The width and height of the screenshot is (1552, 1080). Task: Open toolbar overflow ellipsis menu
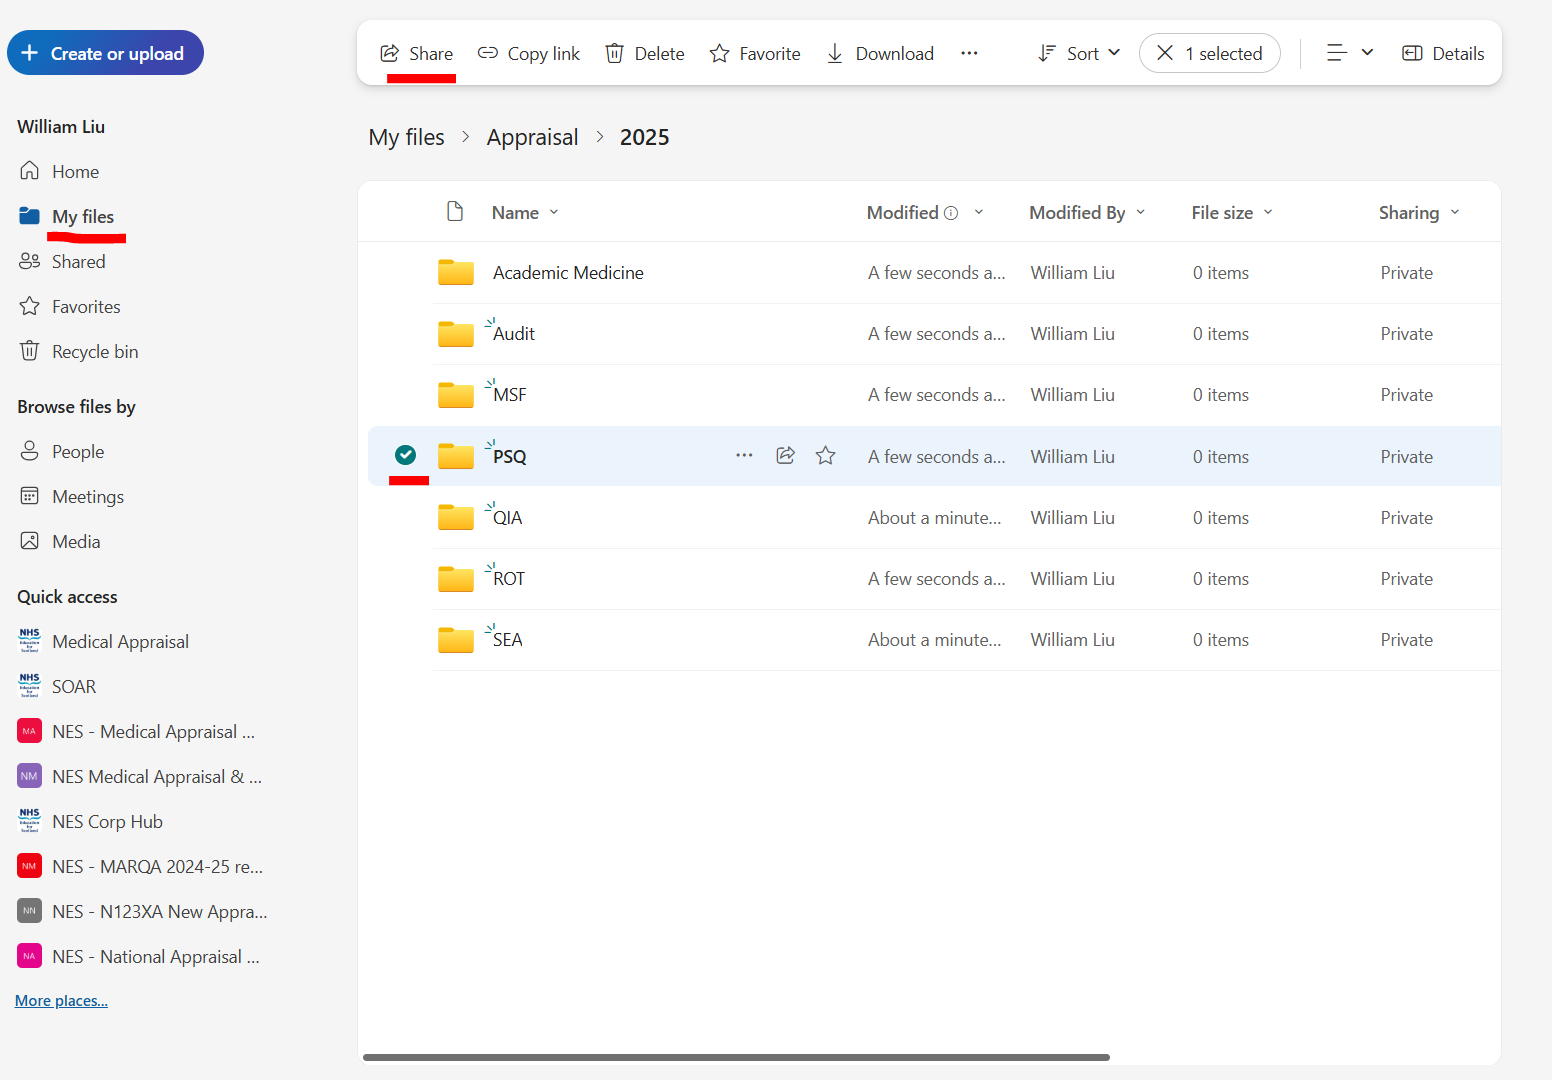[x=969, y=54]
